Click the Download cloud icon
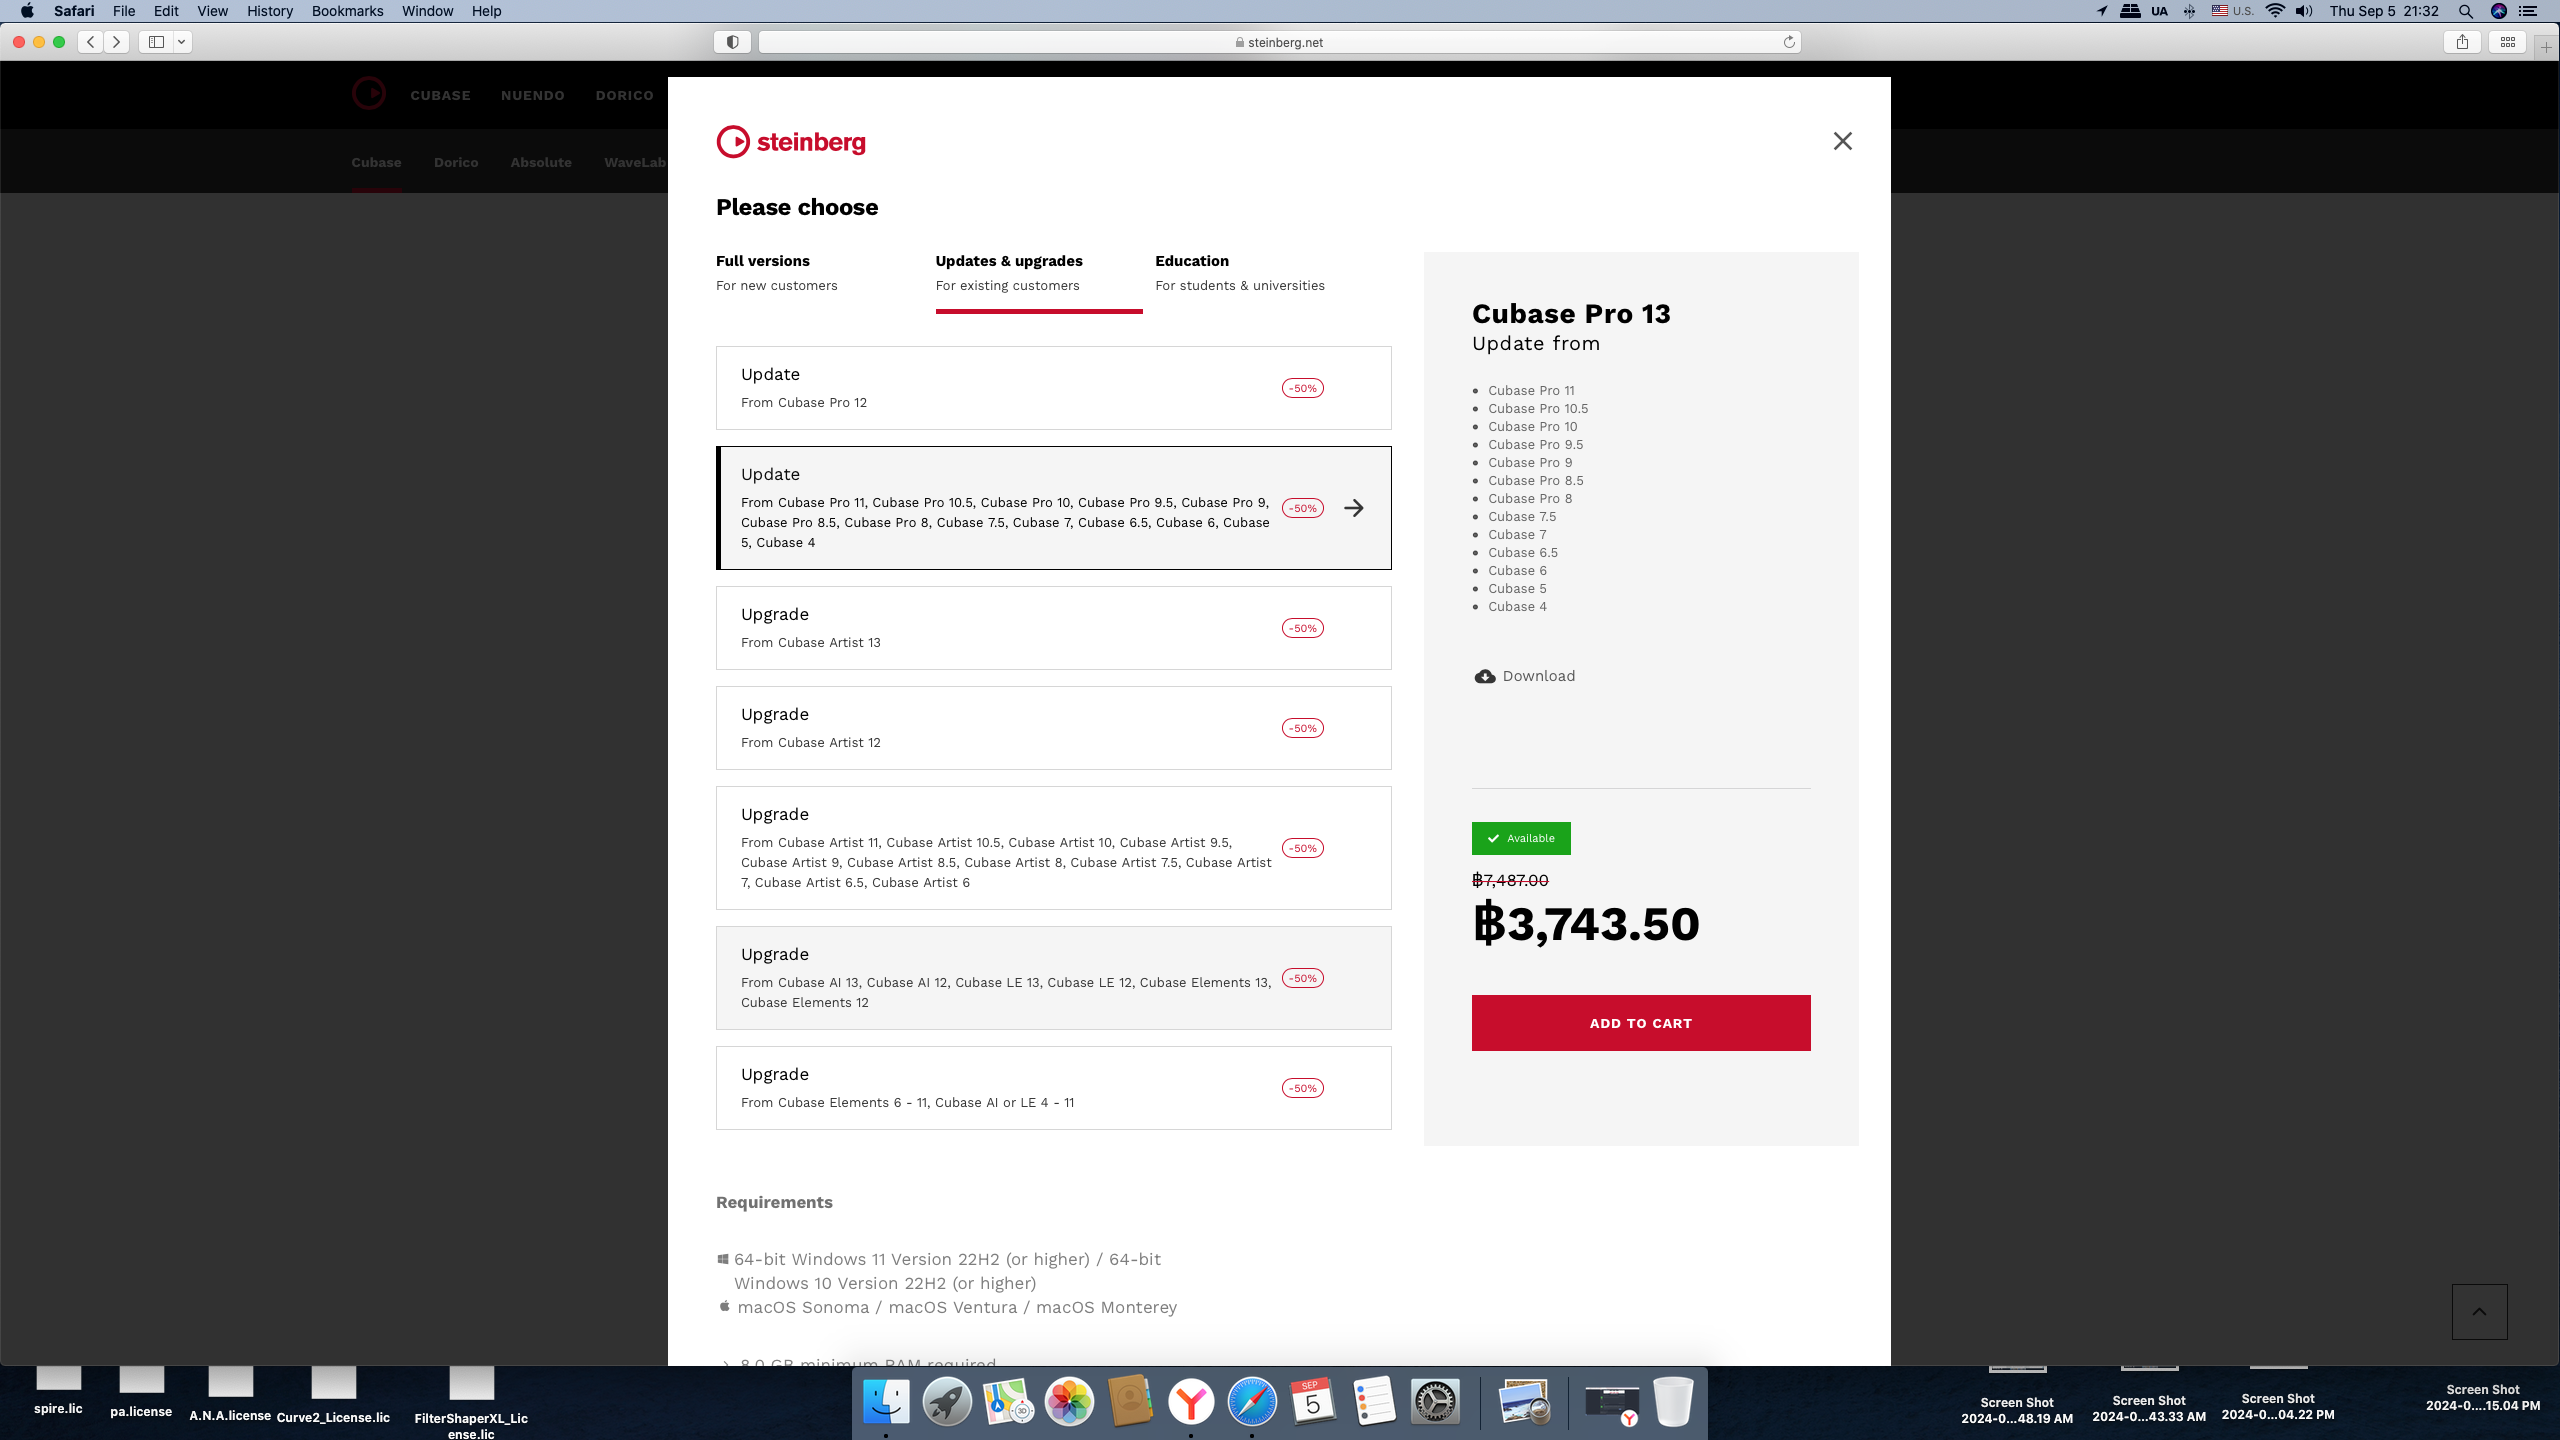This screenshot has height=1440, width=2560. pyautogui.click(x=1485, y=676)
